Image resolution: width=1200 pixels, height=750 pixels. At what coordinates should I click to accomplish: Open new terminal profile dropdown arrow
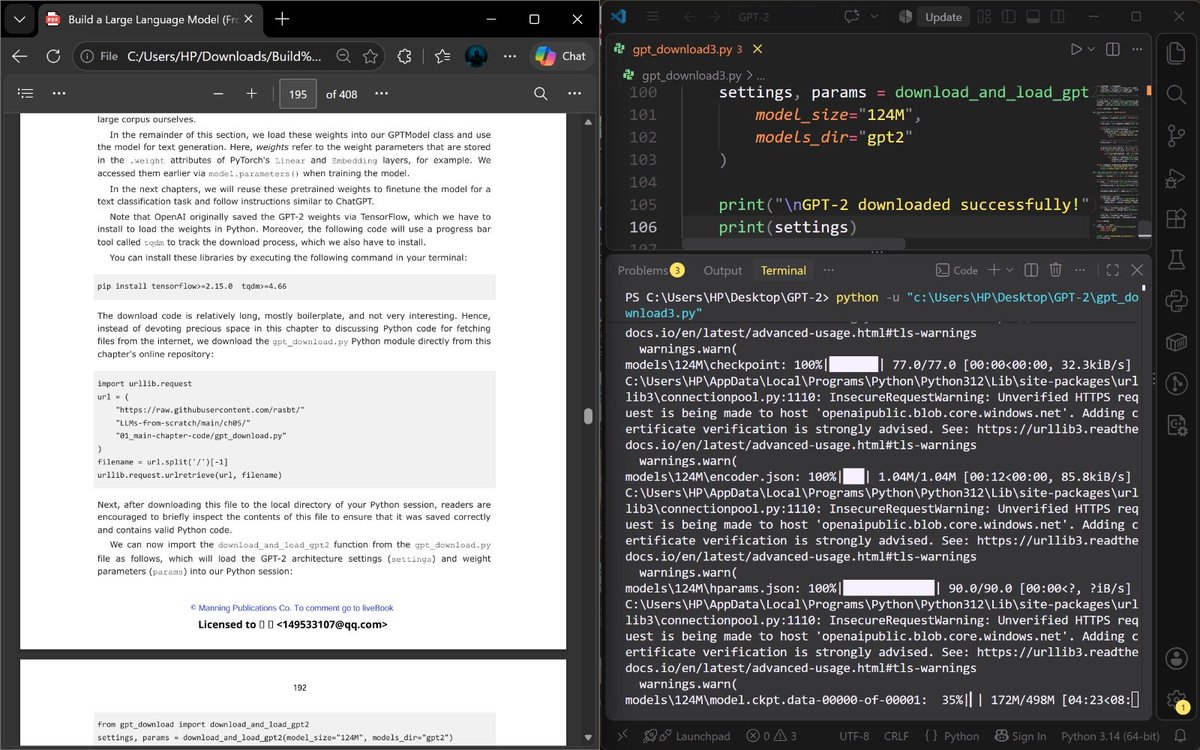click(1008, 270)
